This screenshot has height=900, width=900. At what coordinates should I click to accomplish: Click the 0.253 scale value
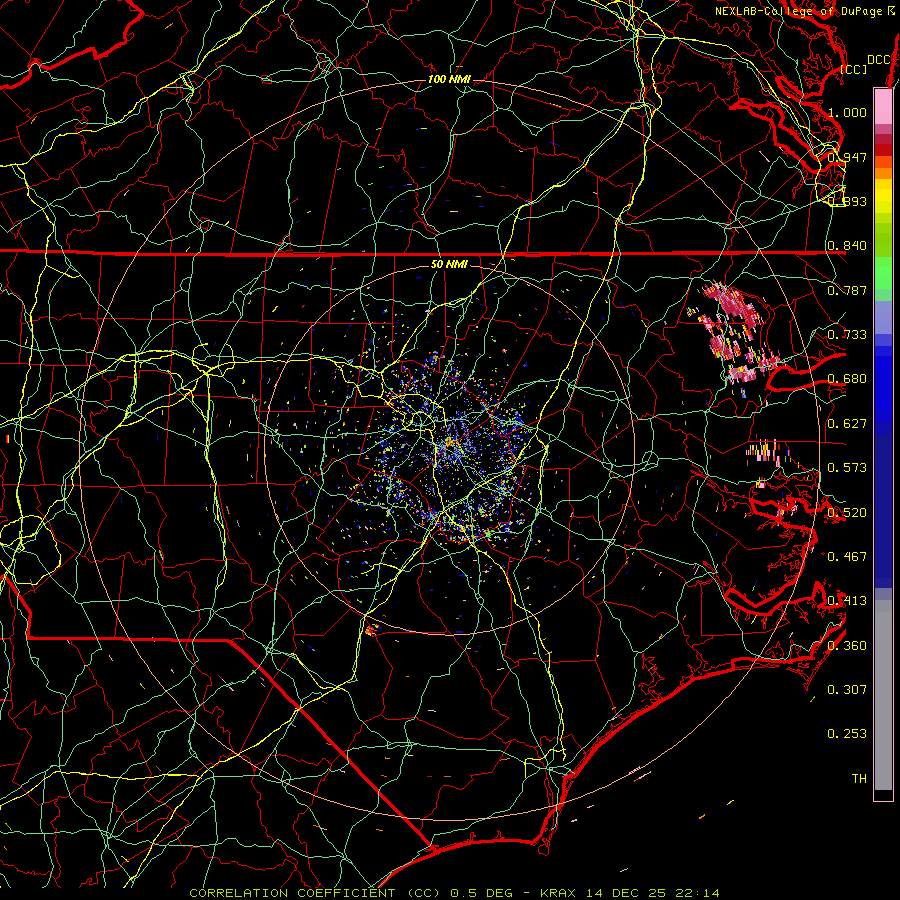847,734
